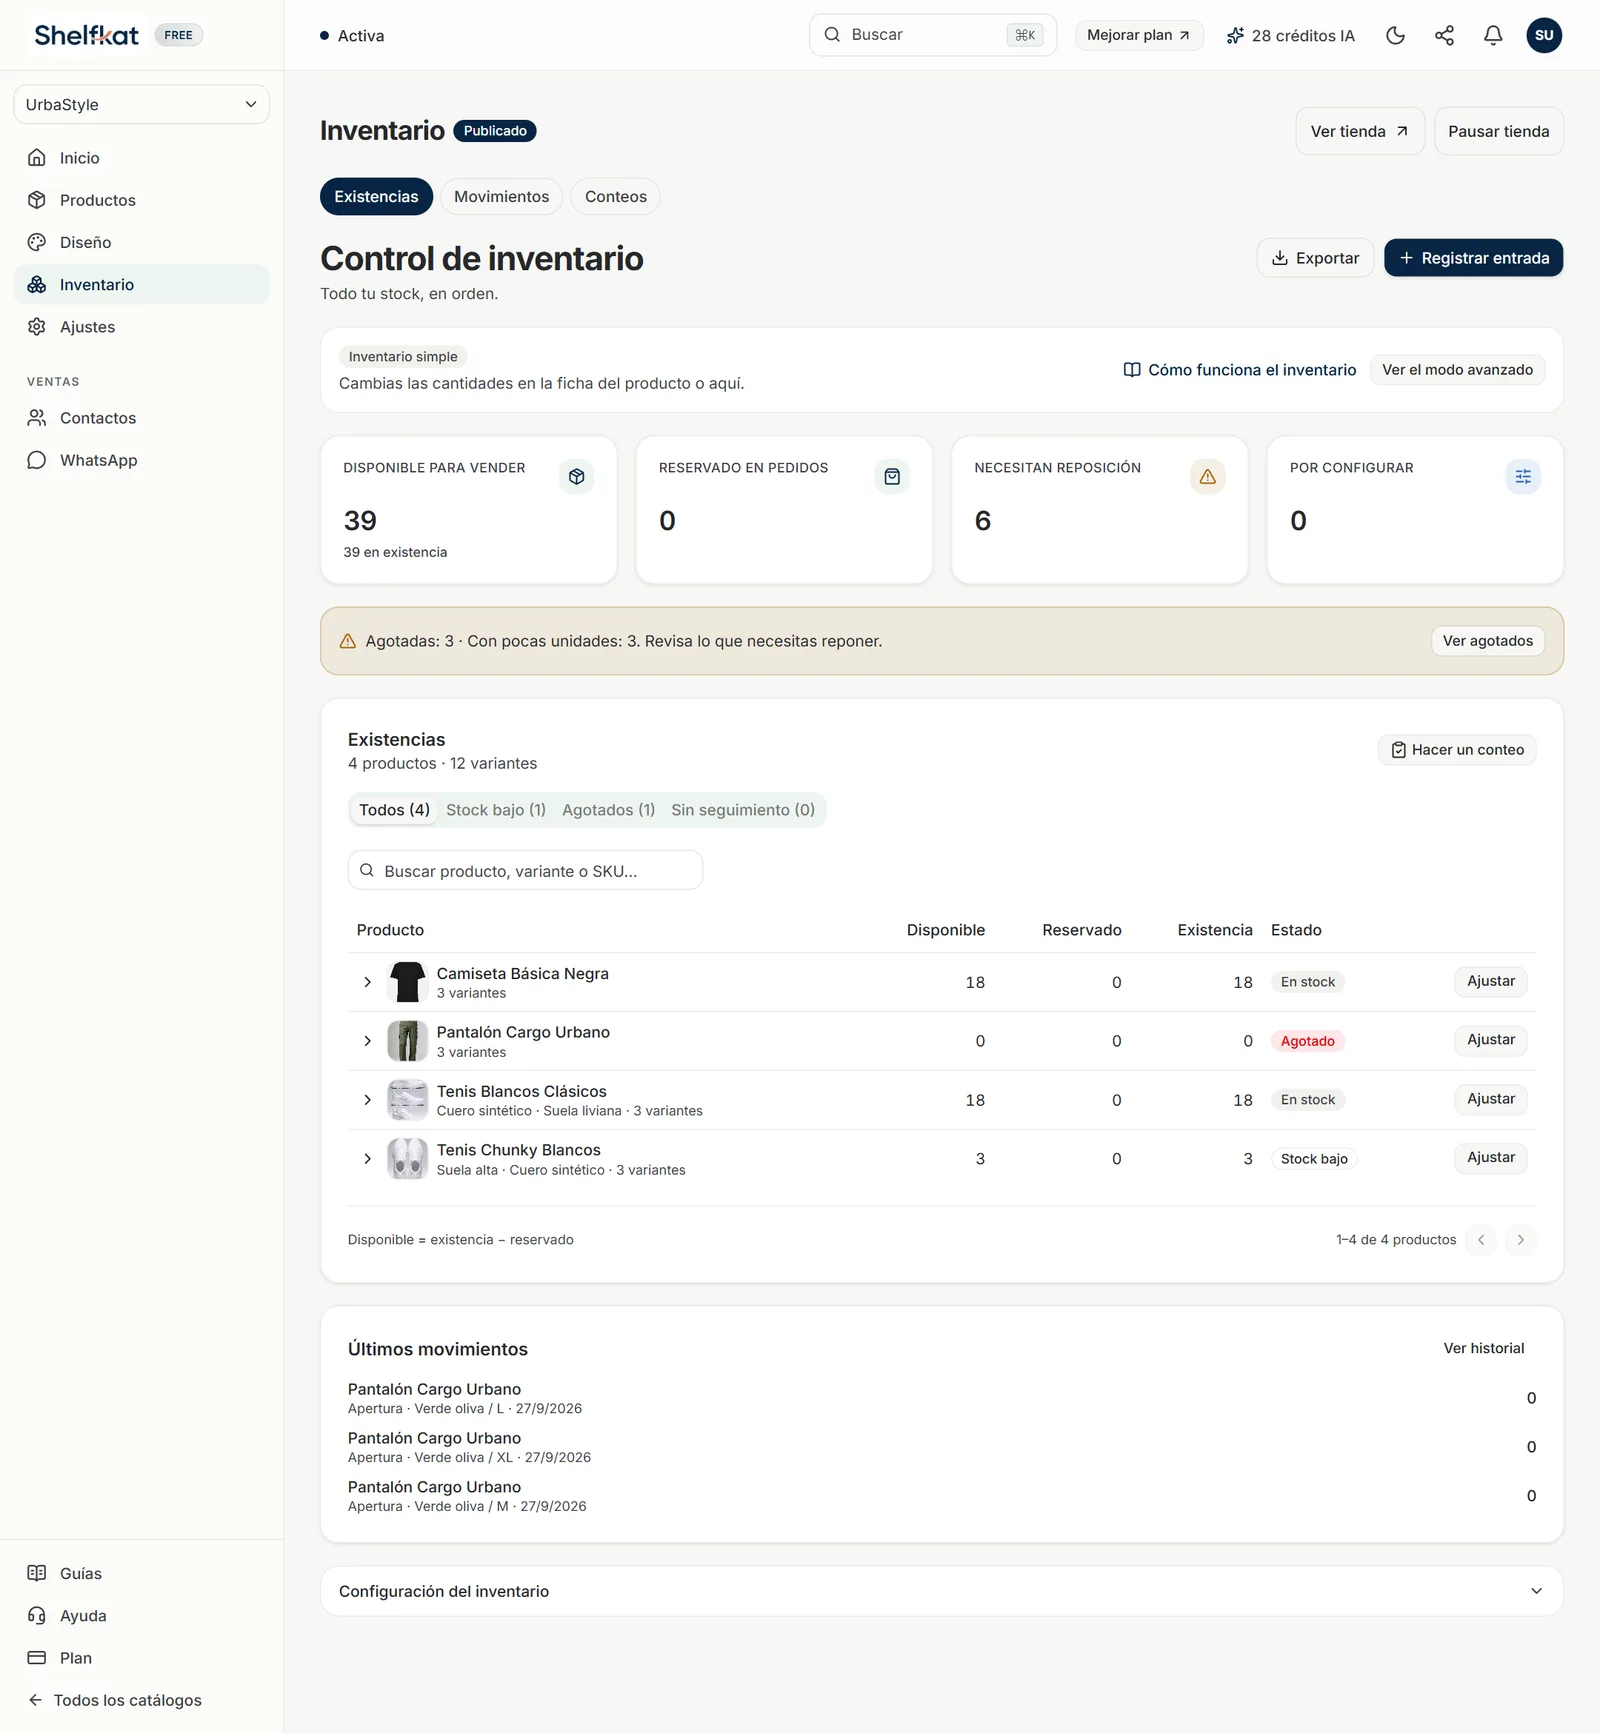
Task: Click the Guías book icon
Action: tap(37, 1573)
